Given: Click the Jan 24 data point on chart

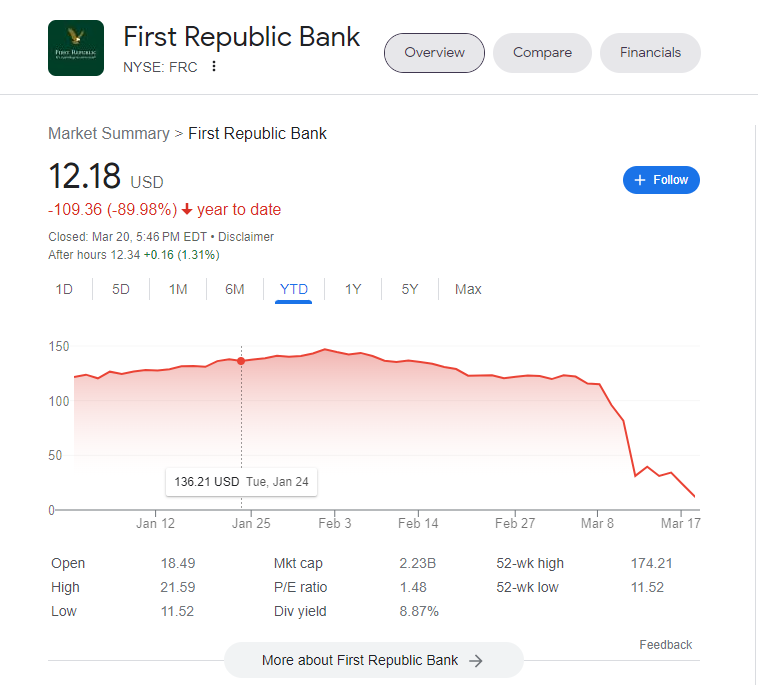Looking at the screenshot, I should point(241,361).
